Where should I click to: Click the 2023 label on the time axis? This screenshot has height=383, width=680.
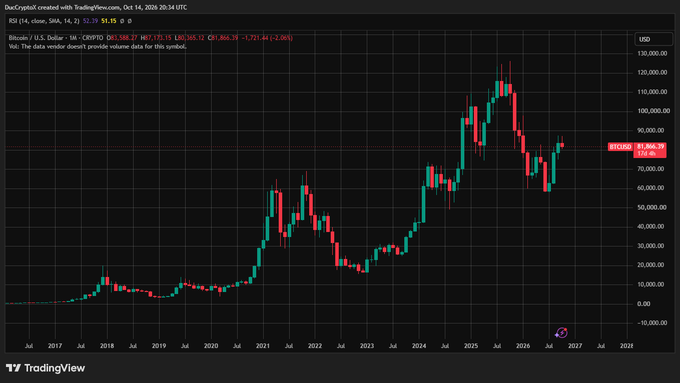tap(367, 346)
